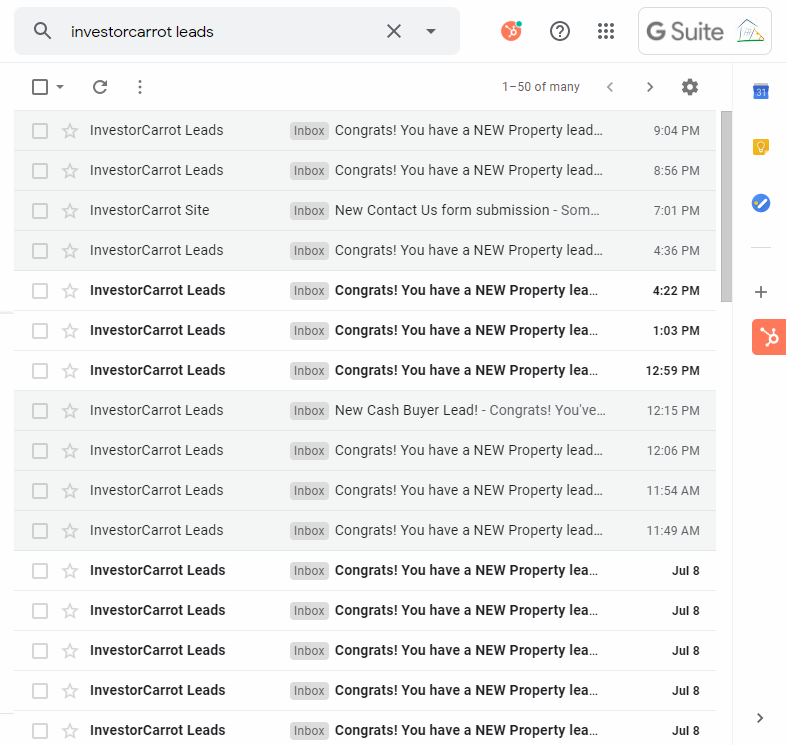786x745 pixels.
Task: Open the 9:04 PM Property lead email
Action: coord(365,131)
